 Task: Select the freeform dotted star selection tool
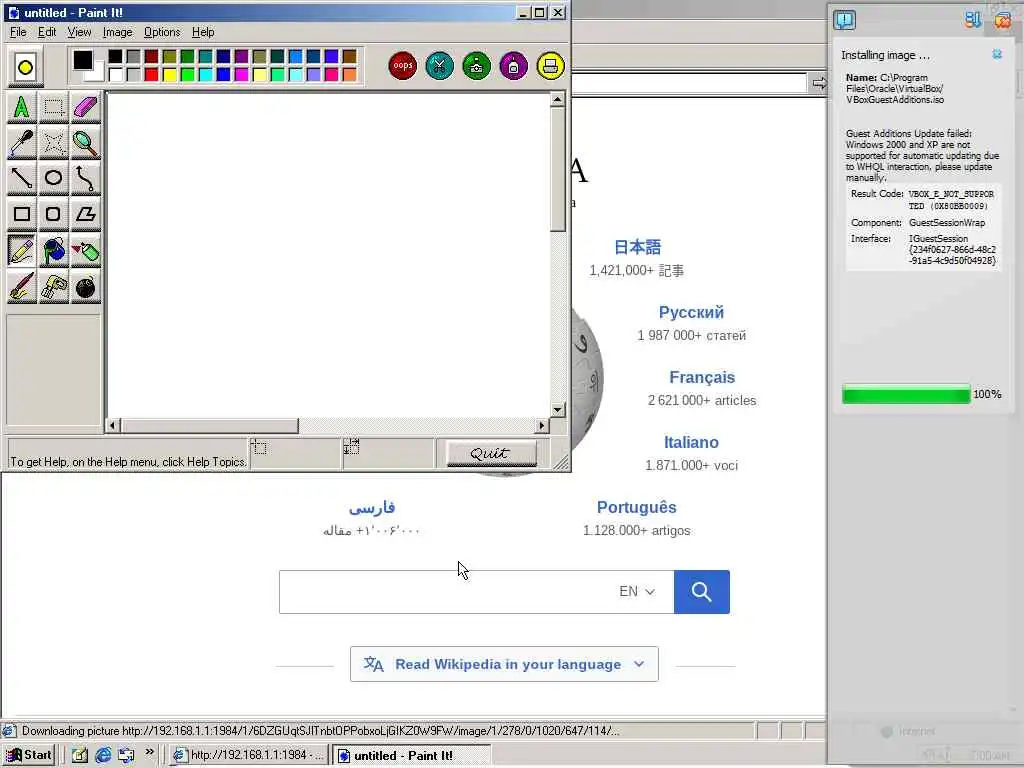[54, 143]
